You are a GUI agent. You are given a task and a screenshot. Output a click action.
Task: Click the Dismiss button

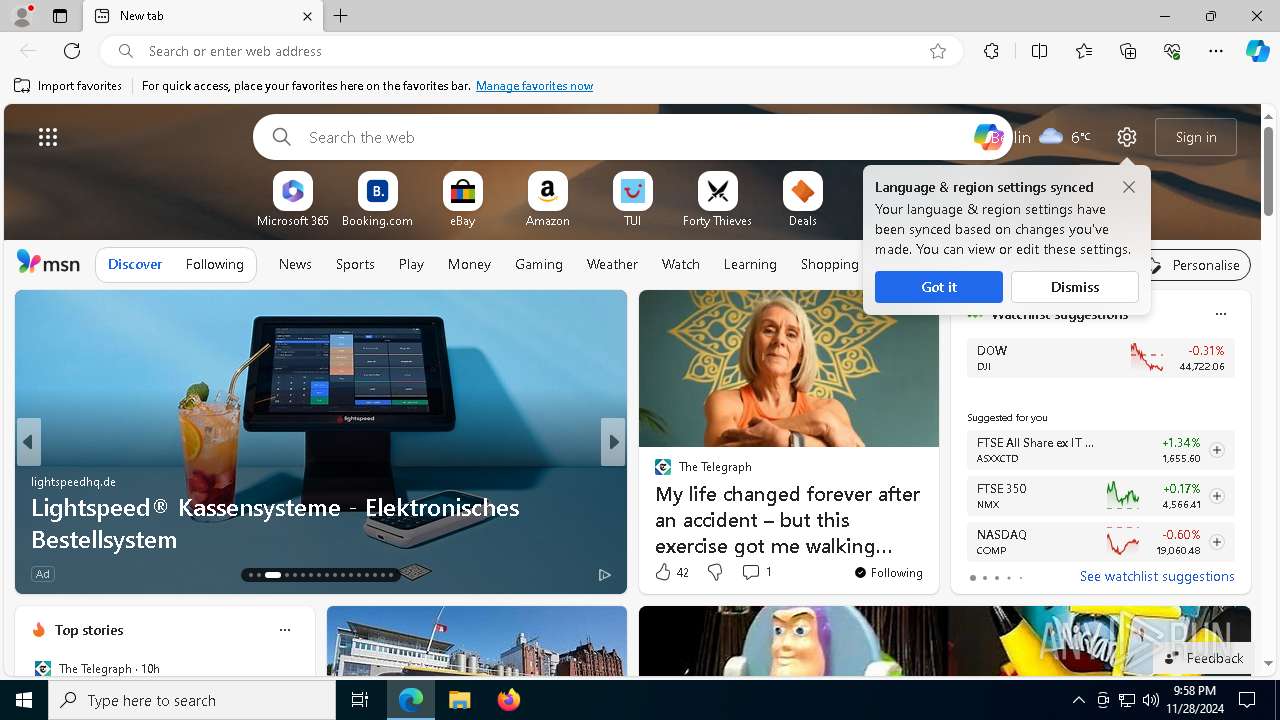tap(1075, 287)
